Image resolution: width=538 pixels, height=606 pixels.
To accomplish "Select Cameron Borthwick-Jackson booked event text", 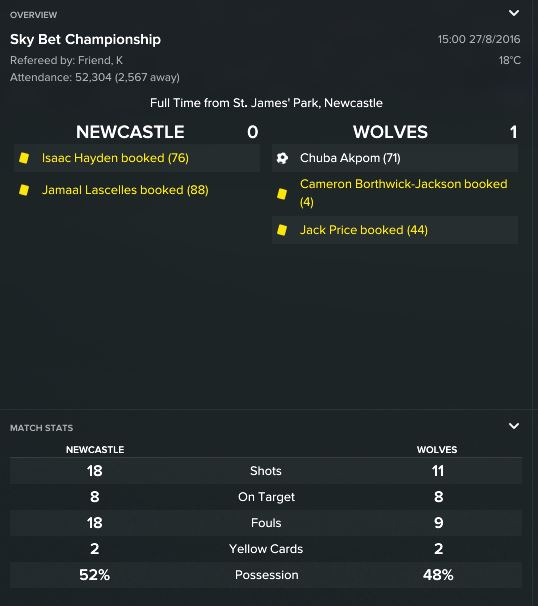I will point(404,193).
